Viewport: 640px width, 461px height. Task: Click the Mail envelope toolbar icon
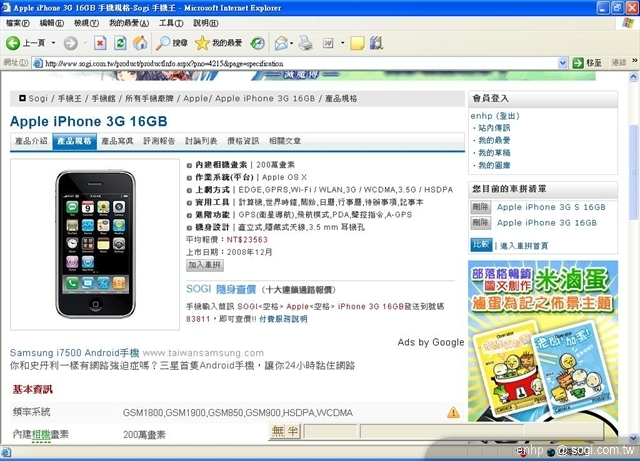[281, 43]
